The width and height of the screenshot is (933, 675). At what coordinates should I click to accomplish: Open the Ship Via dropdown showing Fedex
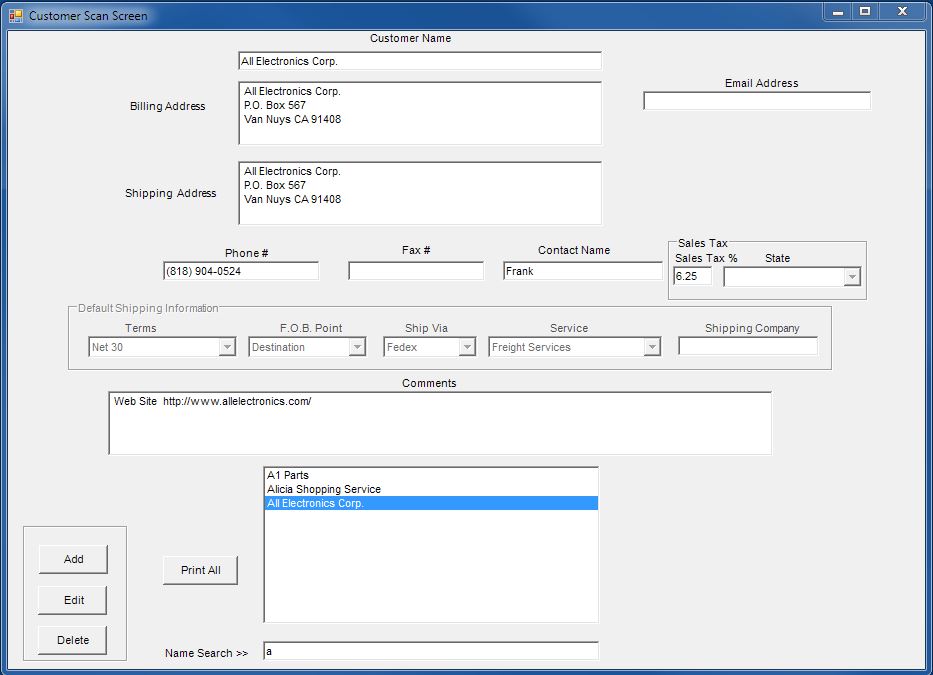point(467,347)
